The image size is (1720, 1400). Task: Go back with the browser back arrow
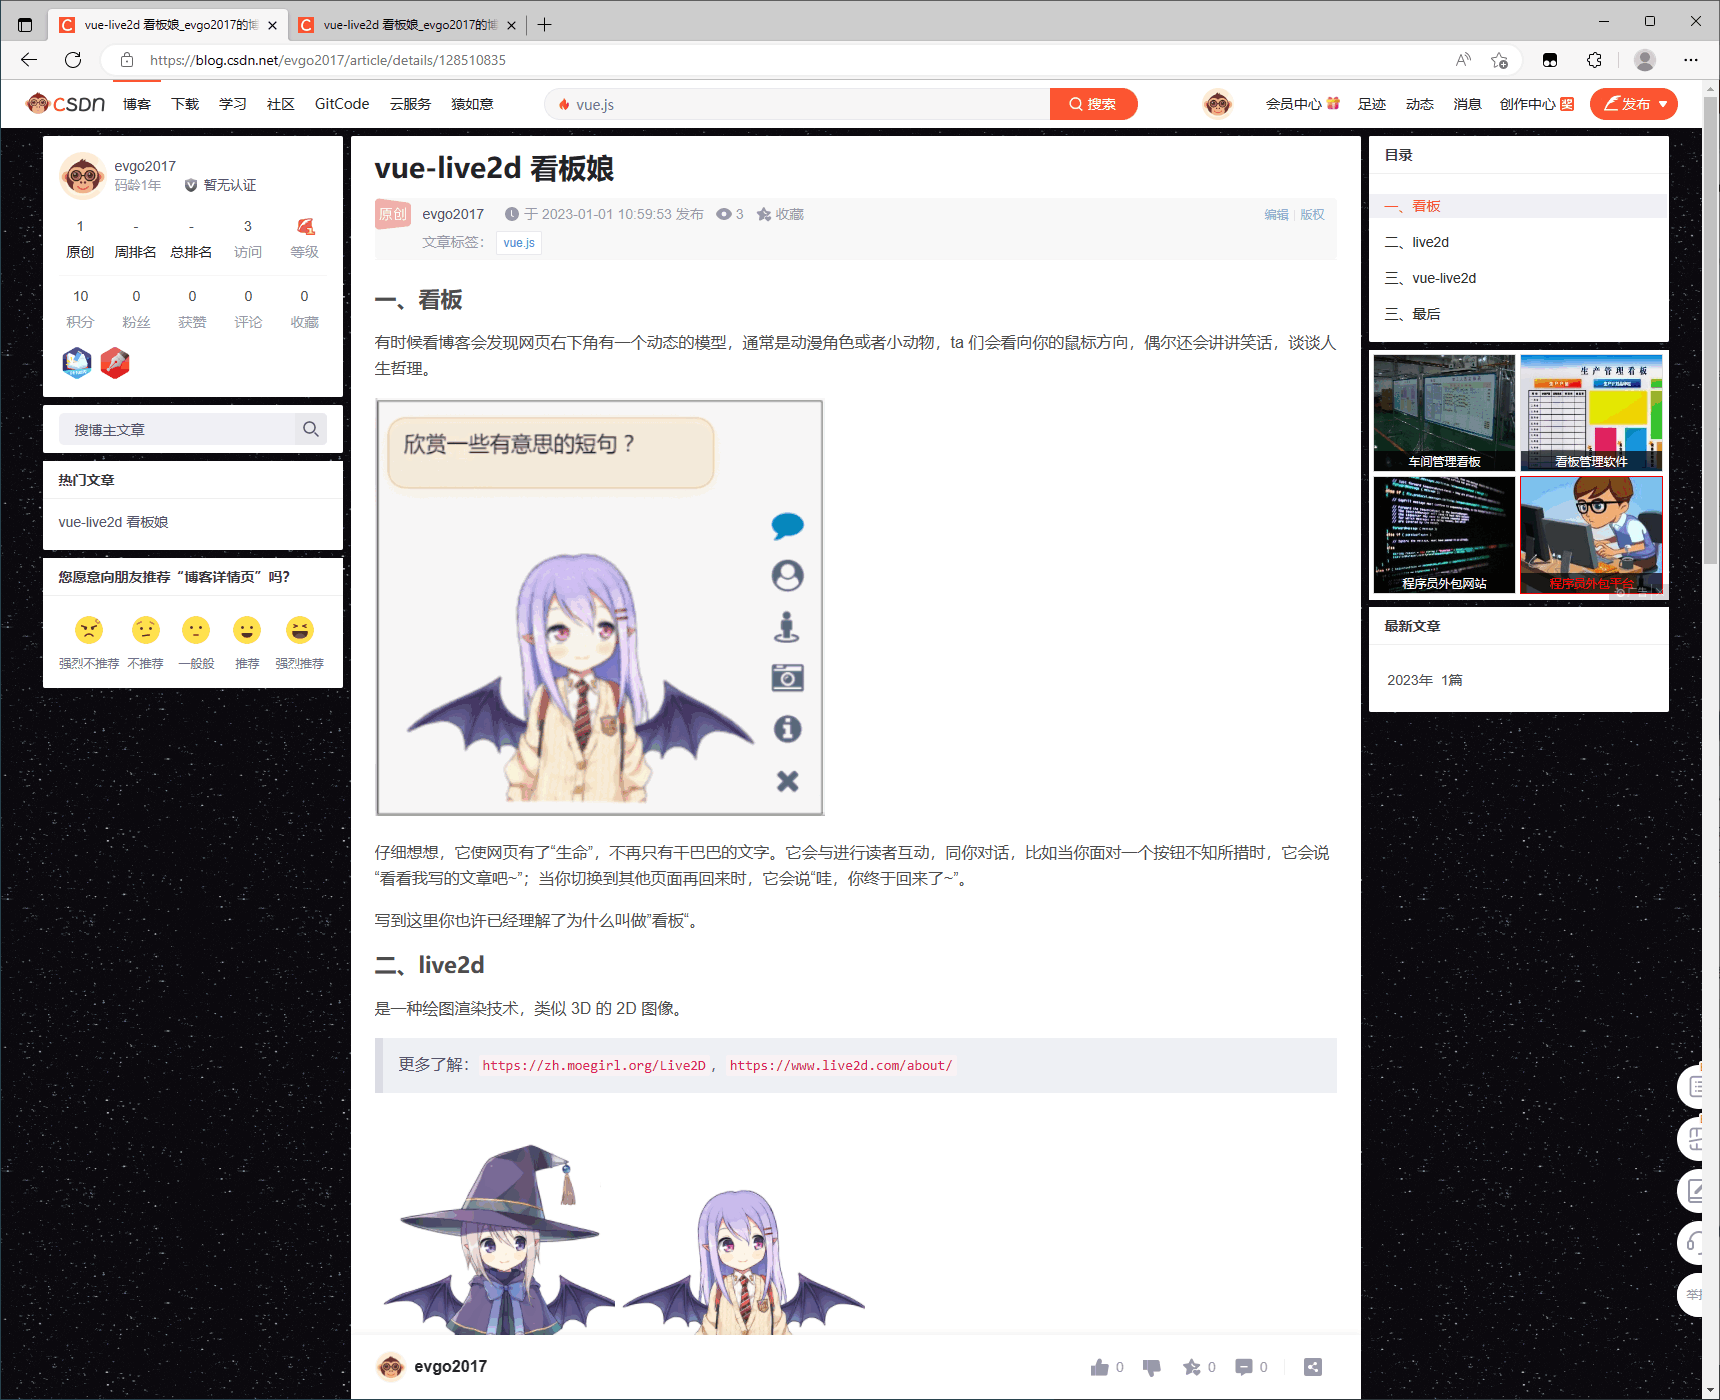(x=29, y=60)
